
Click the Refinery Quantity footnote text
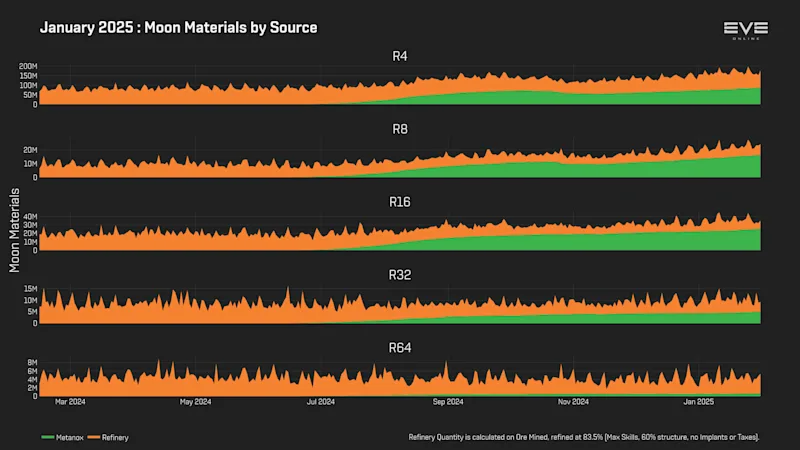coord(584,437)
